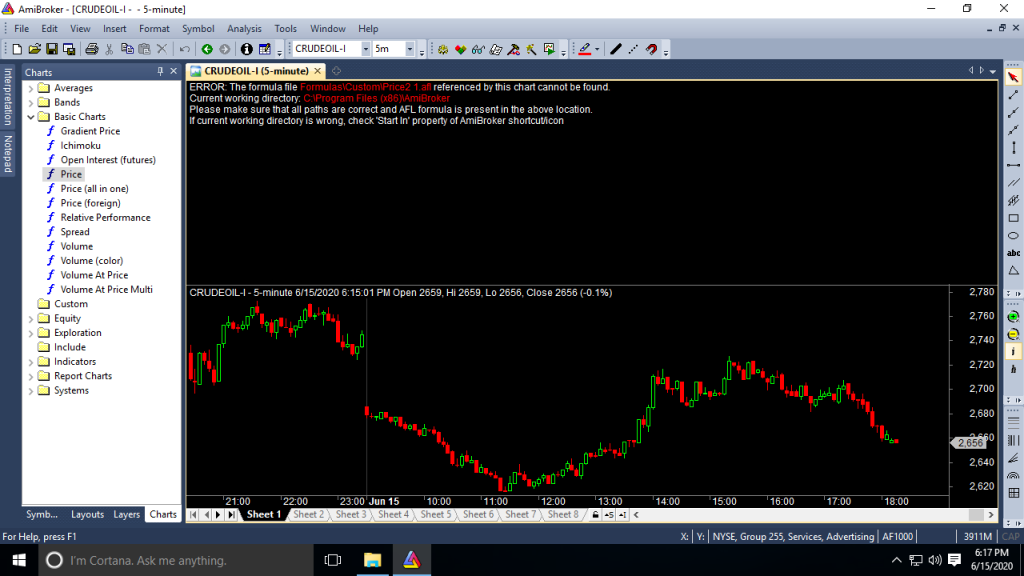Select the Custom folder
Viewport: 1024px width, 576px height.
[71, 304]
